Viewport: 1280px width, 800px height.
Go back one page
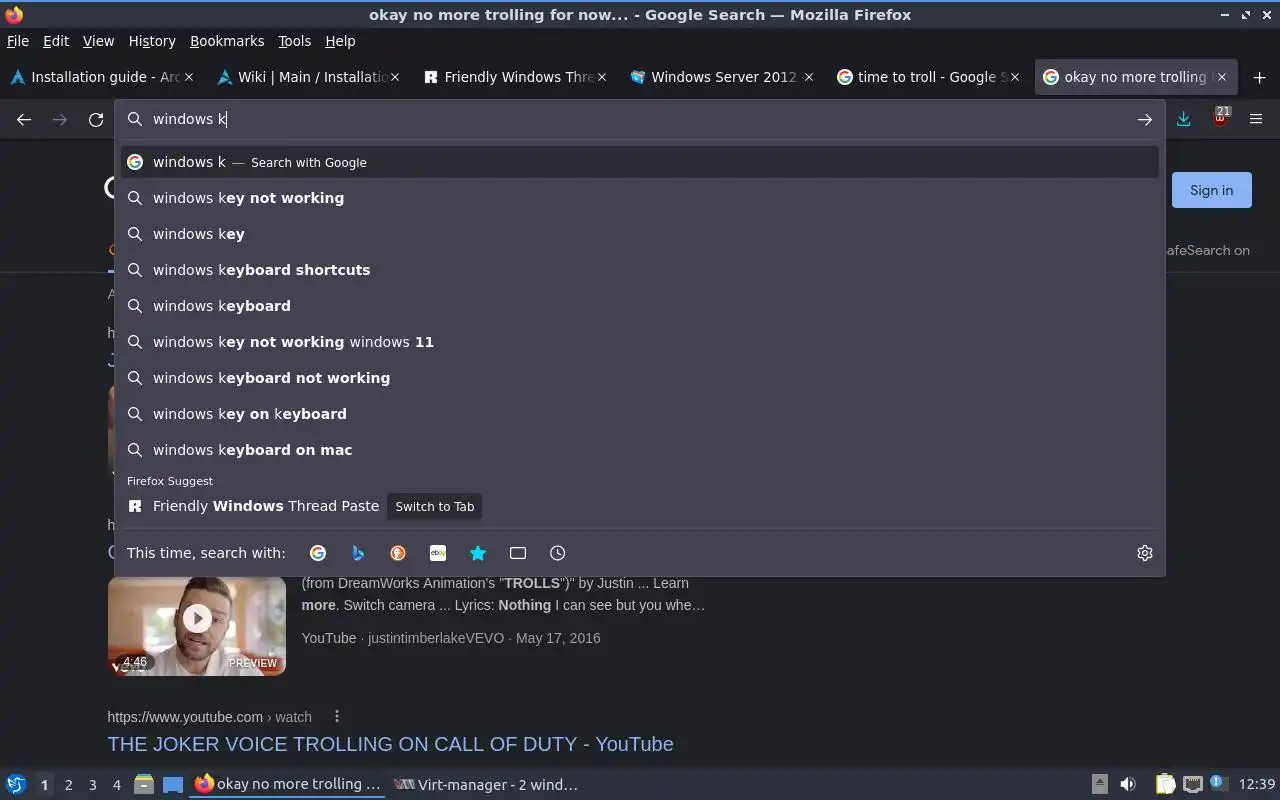click(x=24, y=119)
